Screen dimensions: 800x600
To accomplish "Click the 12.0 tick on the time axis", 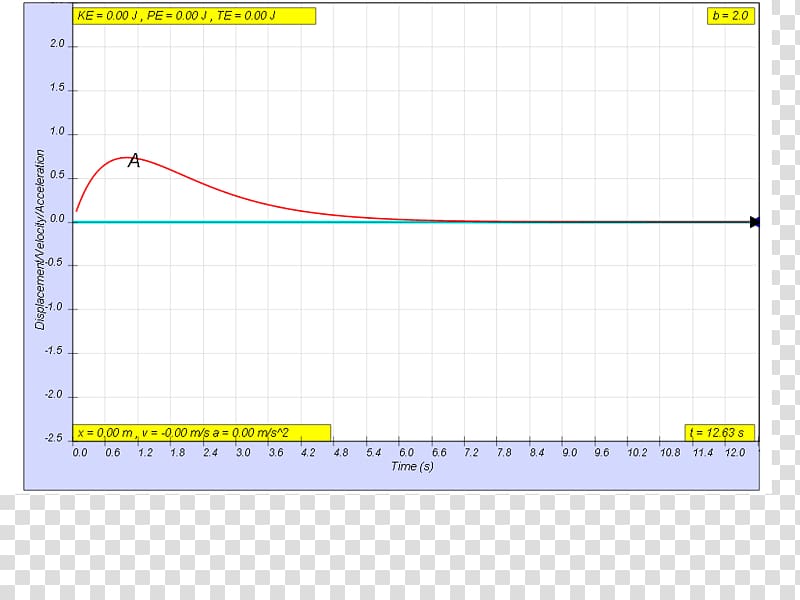I will [733, 453].
